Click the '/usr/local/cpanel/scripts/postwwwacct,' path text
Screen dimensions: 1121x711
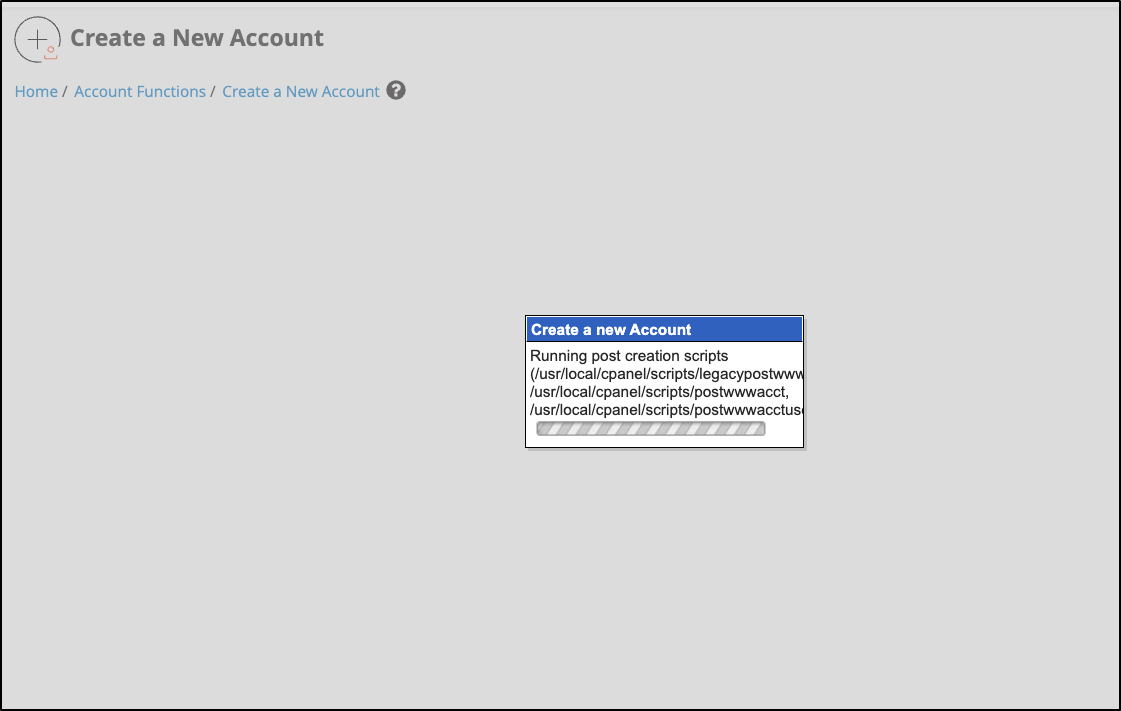click(x=659, y=392)
